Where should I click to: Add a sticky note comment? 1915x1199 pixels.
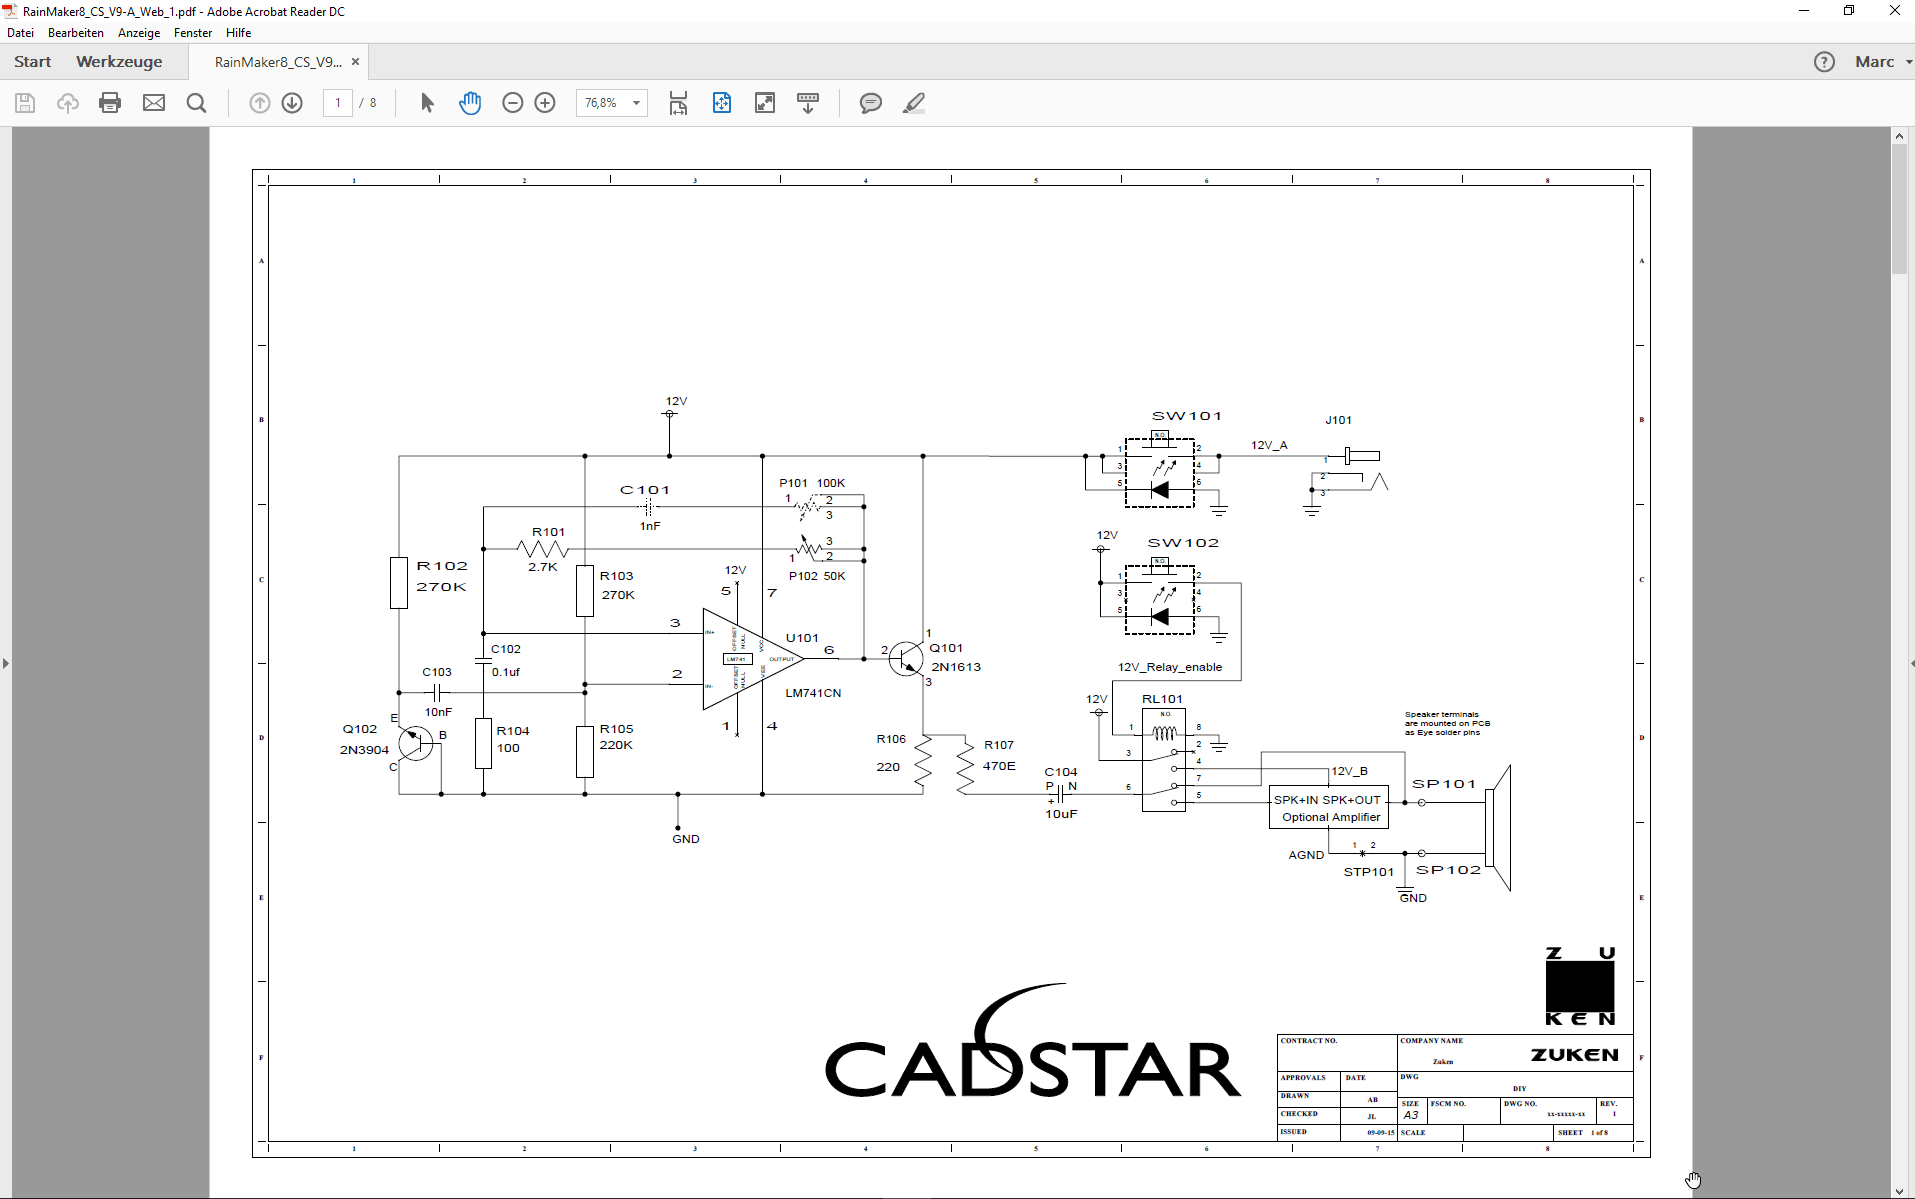coord(871,103)
